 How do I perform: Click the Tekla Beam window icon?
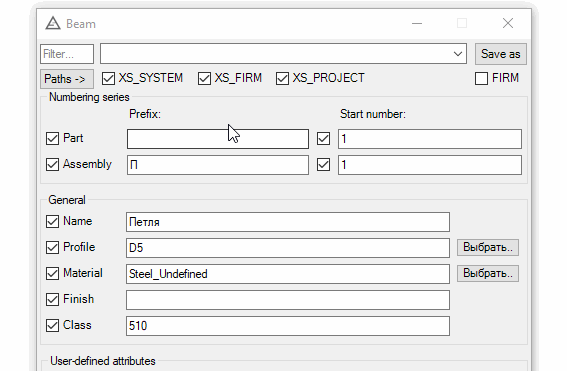click(53, 24)
